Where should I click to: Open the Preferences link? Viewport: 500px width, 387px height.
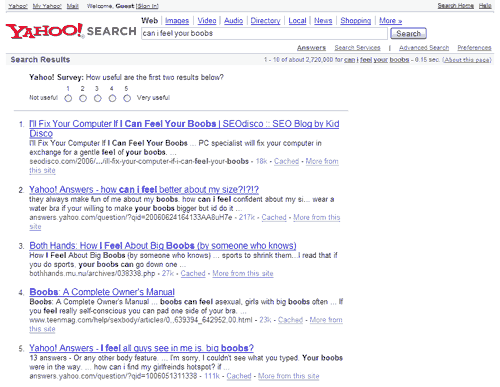(474, 48)
